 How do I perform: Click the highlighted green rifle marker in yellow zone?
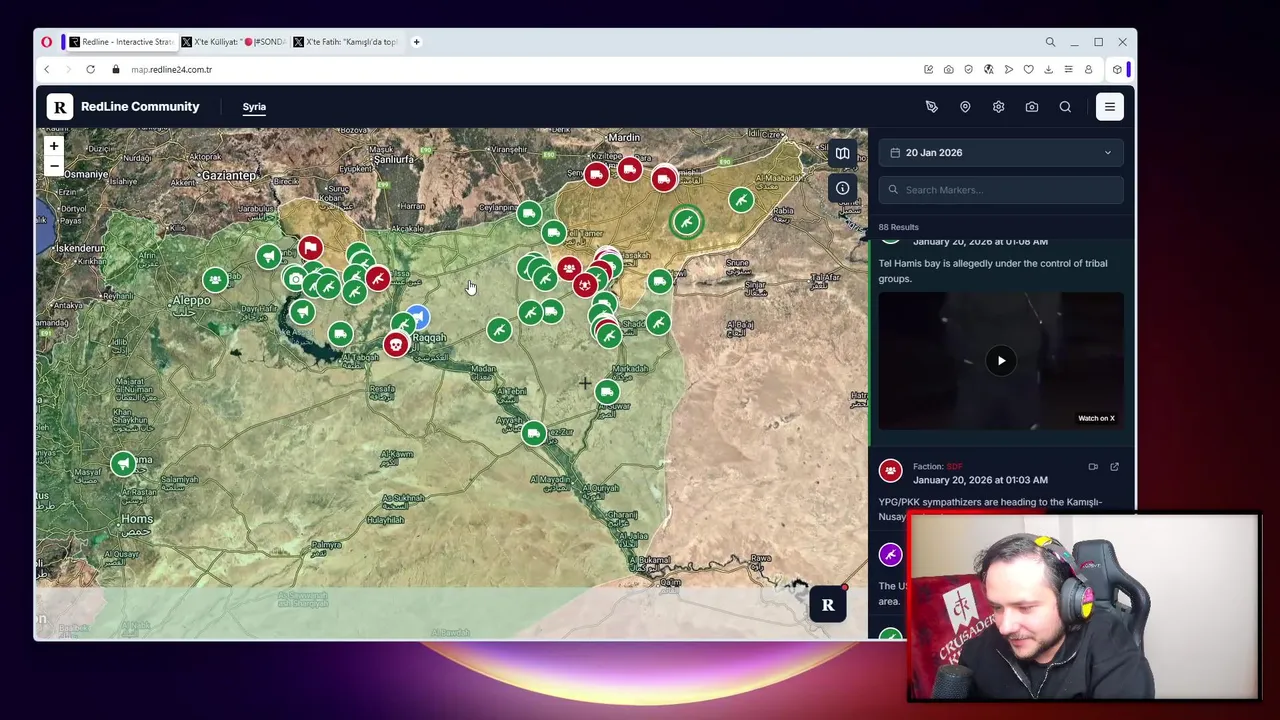click(x=686, y=222)
